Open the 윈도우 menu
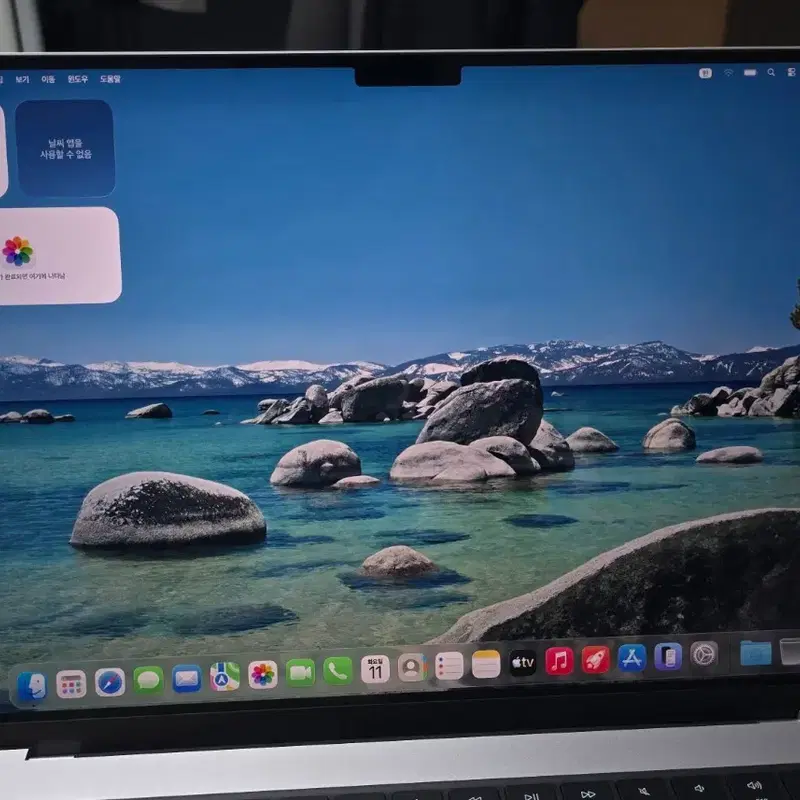Screen dimensions: 800x800 tap(78, 79)
